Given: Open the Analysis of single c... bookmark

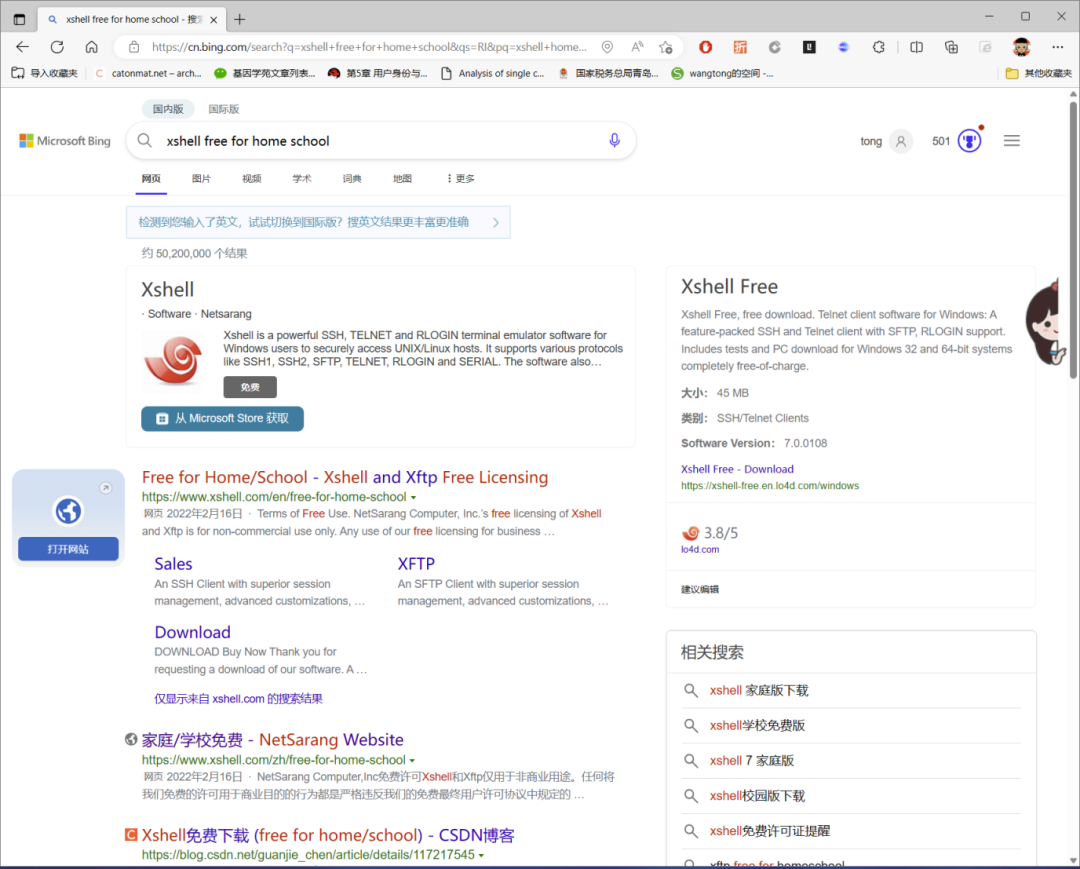Looking at the screenshot, I should pos(492,73).
